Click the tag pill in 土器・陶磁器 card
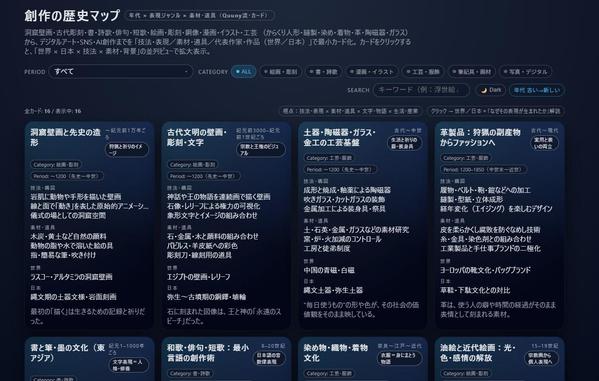Viewport: 599px width, 381px height. point(404,143)
